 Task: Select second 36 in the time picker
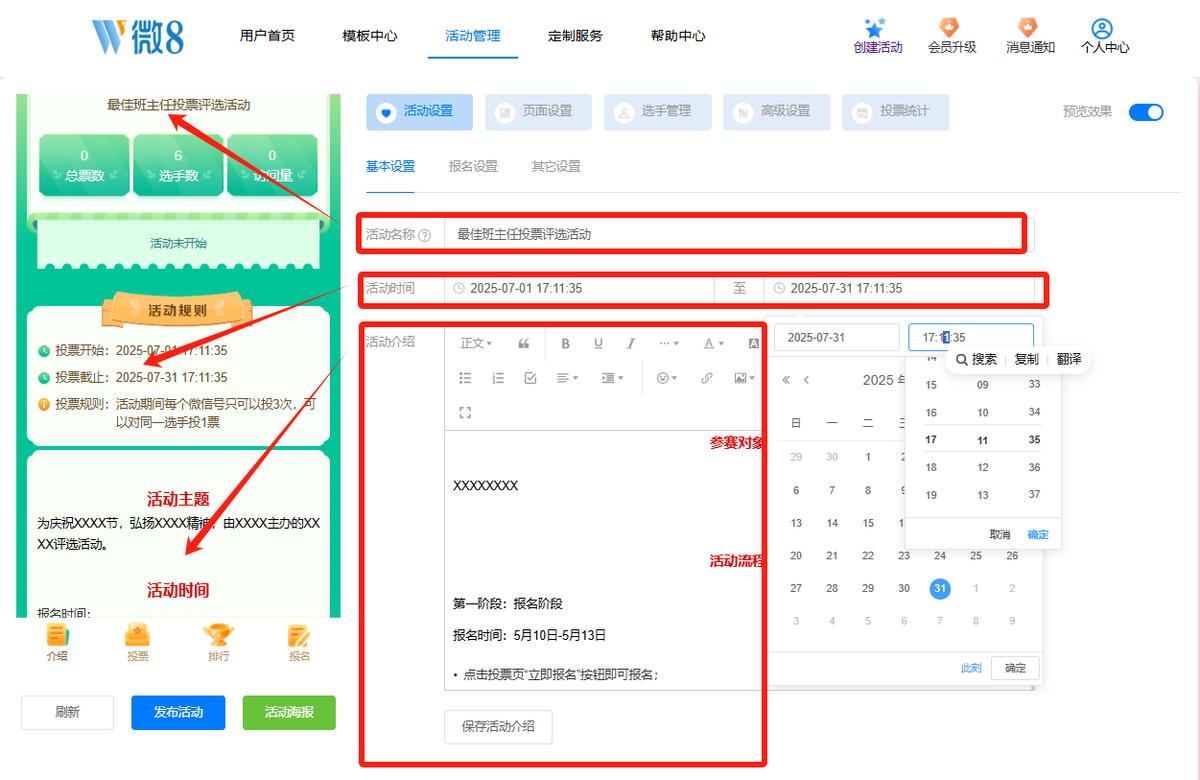[x=1034, y=467]
